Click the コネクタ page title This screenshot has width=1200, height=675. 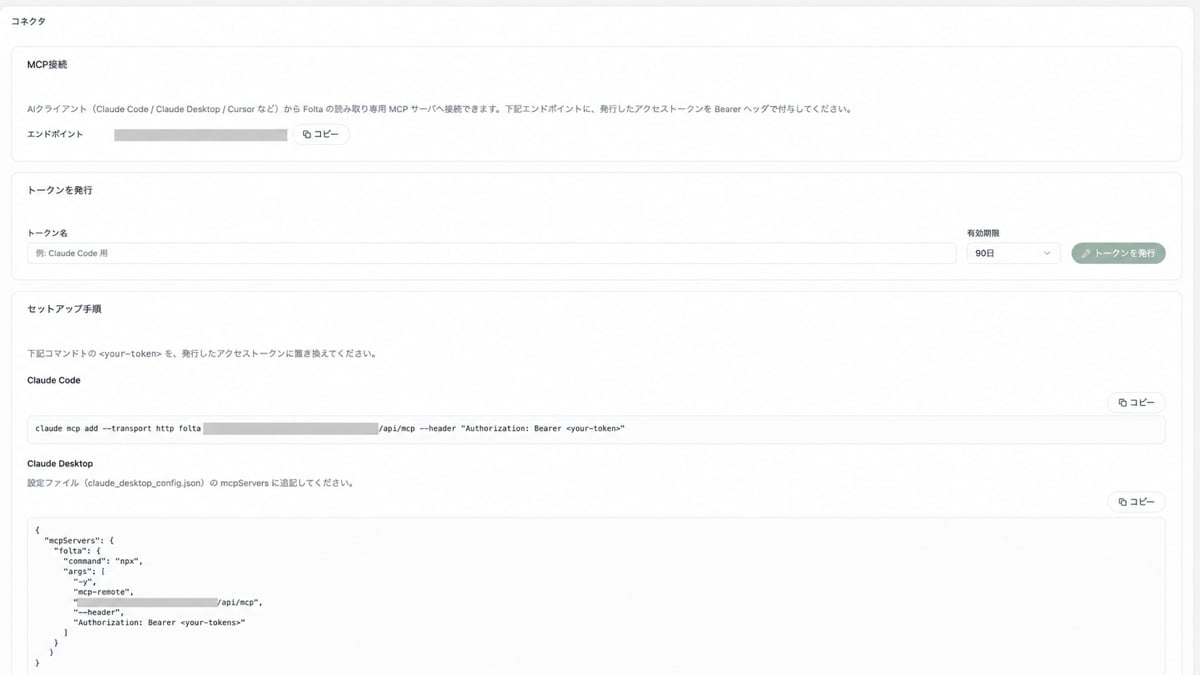(x=28, y=21)
